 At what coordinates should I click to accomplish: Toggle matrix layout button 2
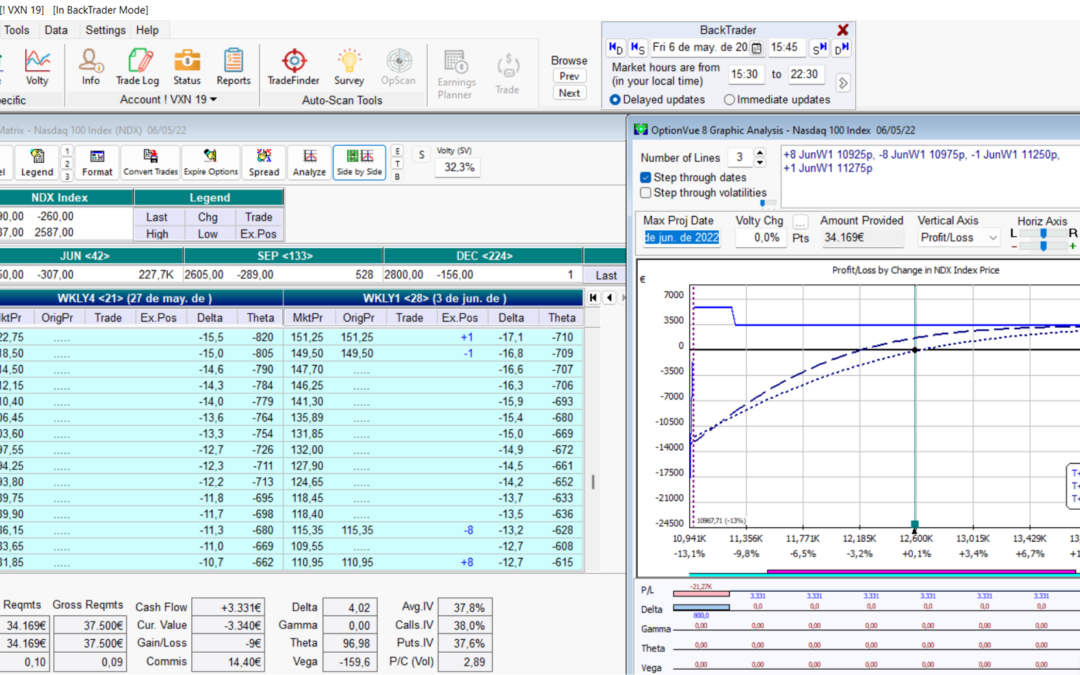[x=67, y=164]
